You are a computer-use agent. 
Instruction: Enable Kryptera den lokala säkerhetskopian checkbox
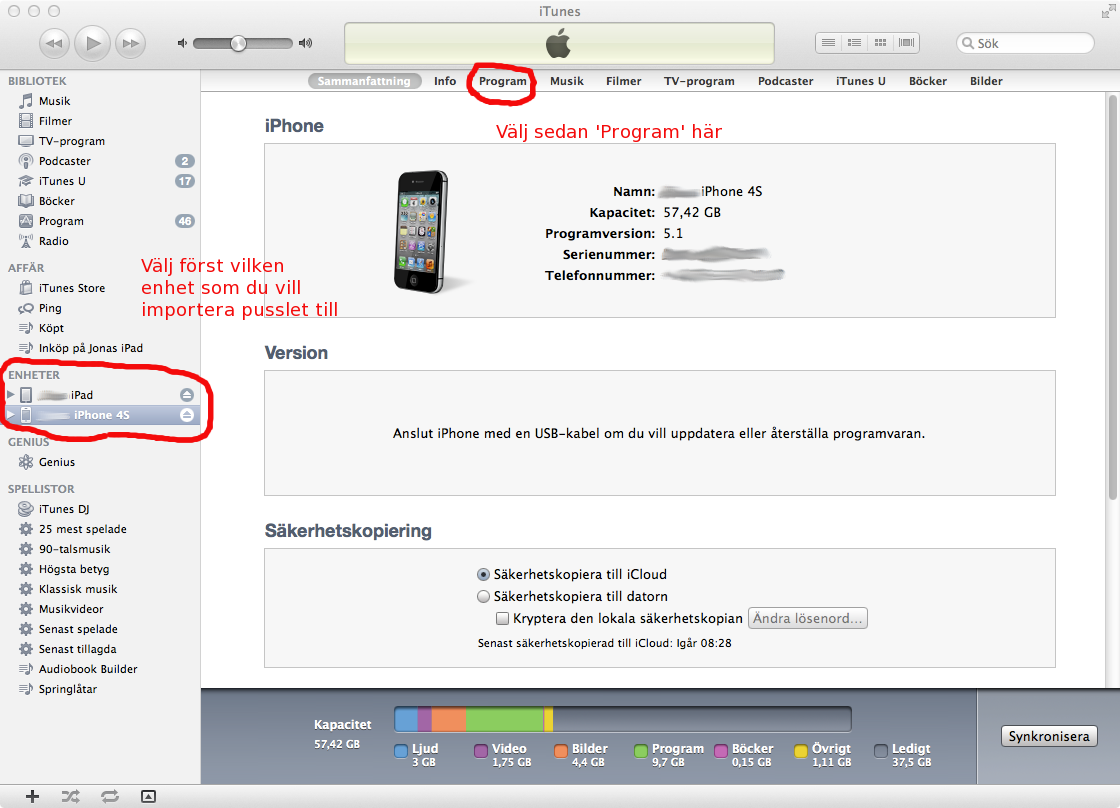[x=503, y=619]
